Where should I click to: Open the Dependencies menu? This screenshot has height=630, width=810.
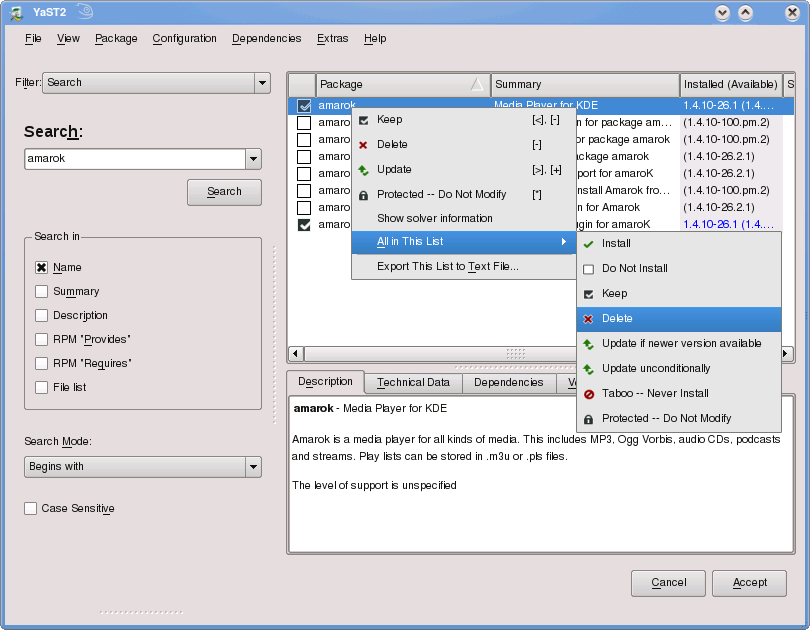[267, 39]
